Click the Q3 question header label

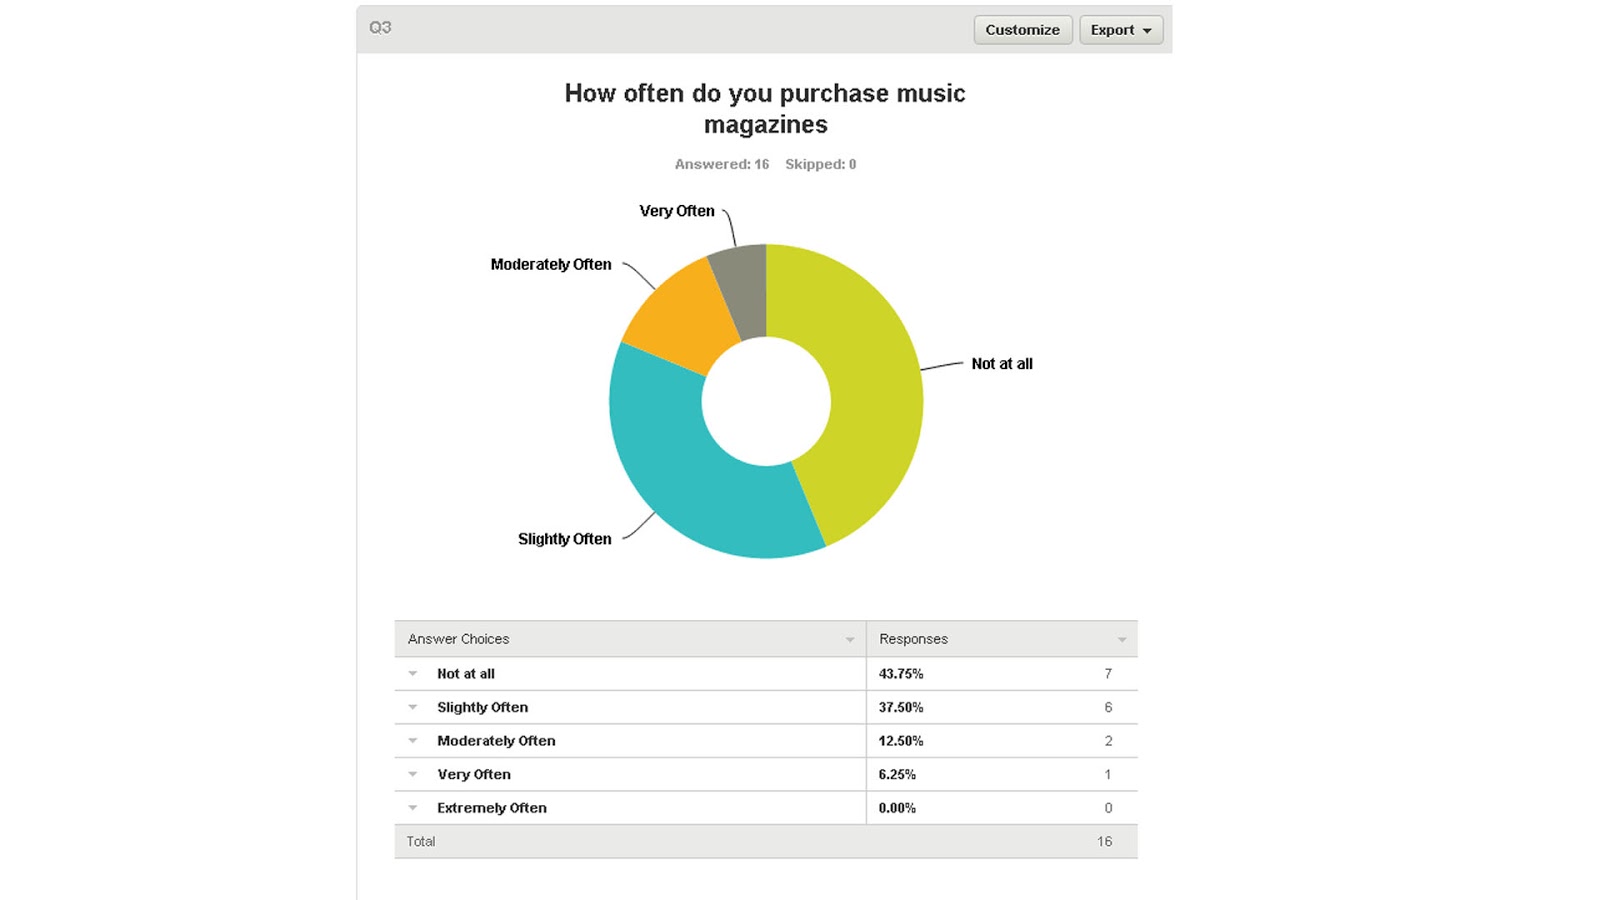coord(380,28)
